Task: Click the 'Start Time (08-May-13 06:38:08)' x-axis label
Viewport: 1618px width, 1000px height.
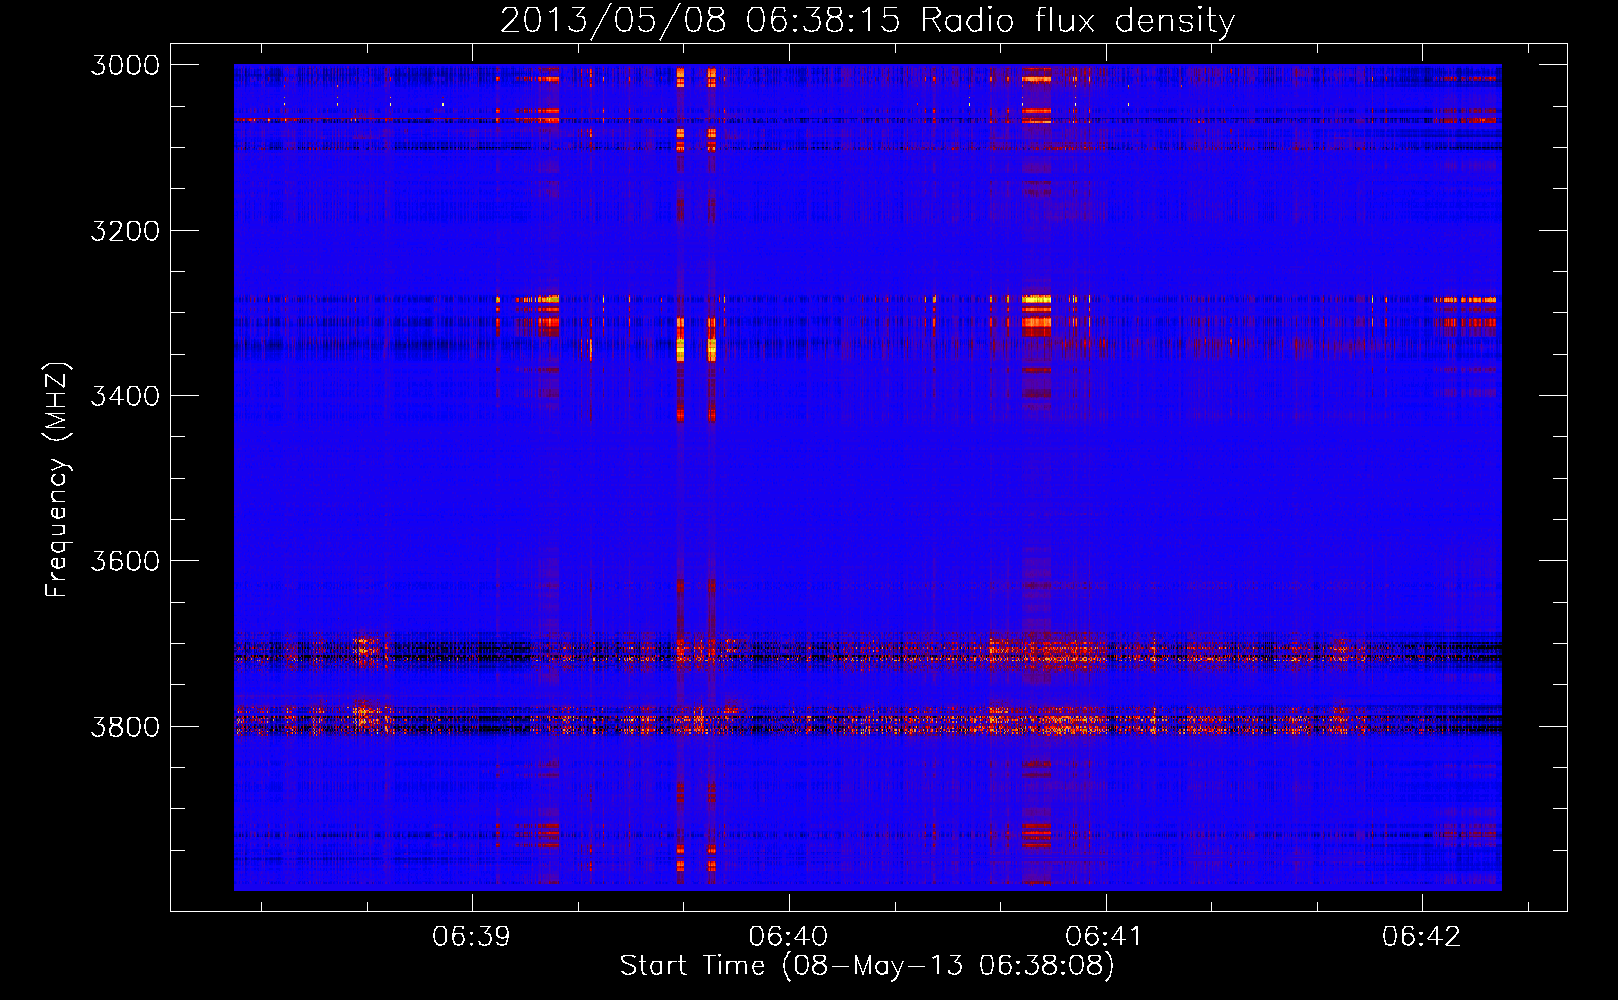Action: pyautogui.click(x=867, y=966)
